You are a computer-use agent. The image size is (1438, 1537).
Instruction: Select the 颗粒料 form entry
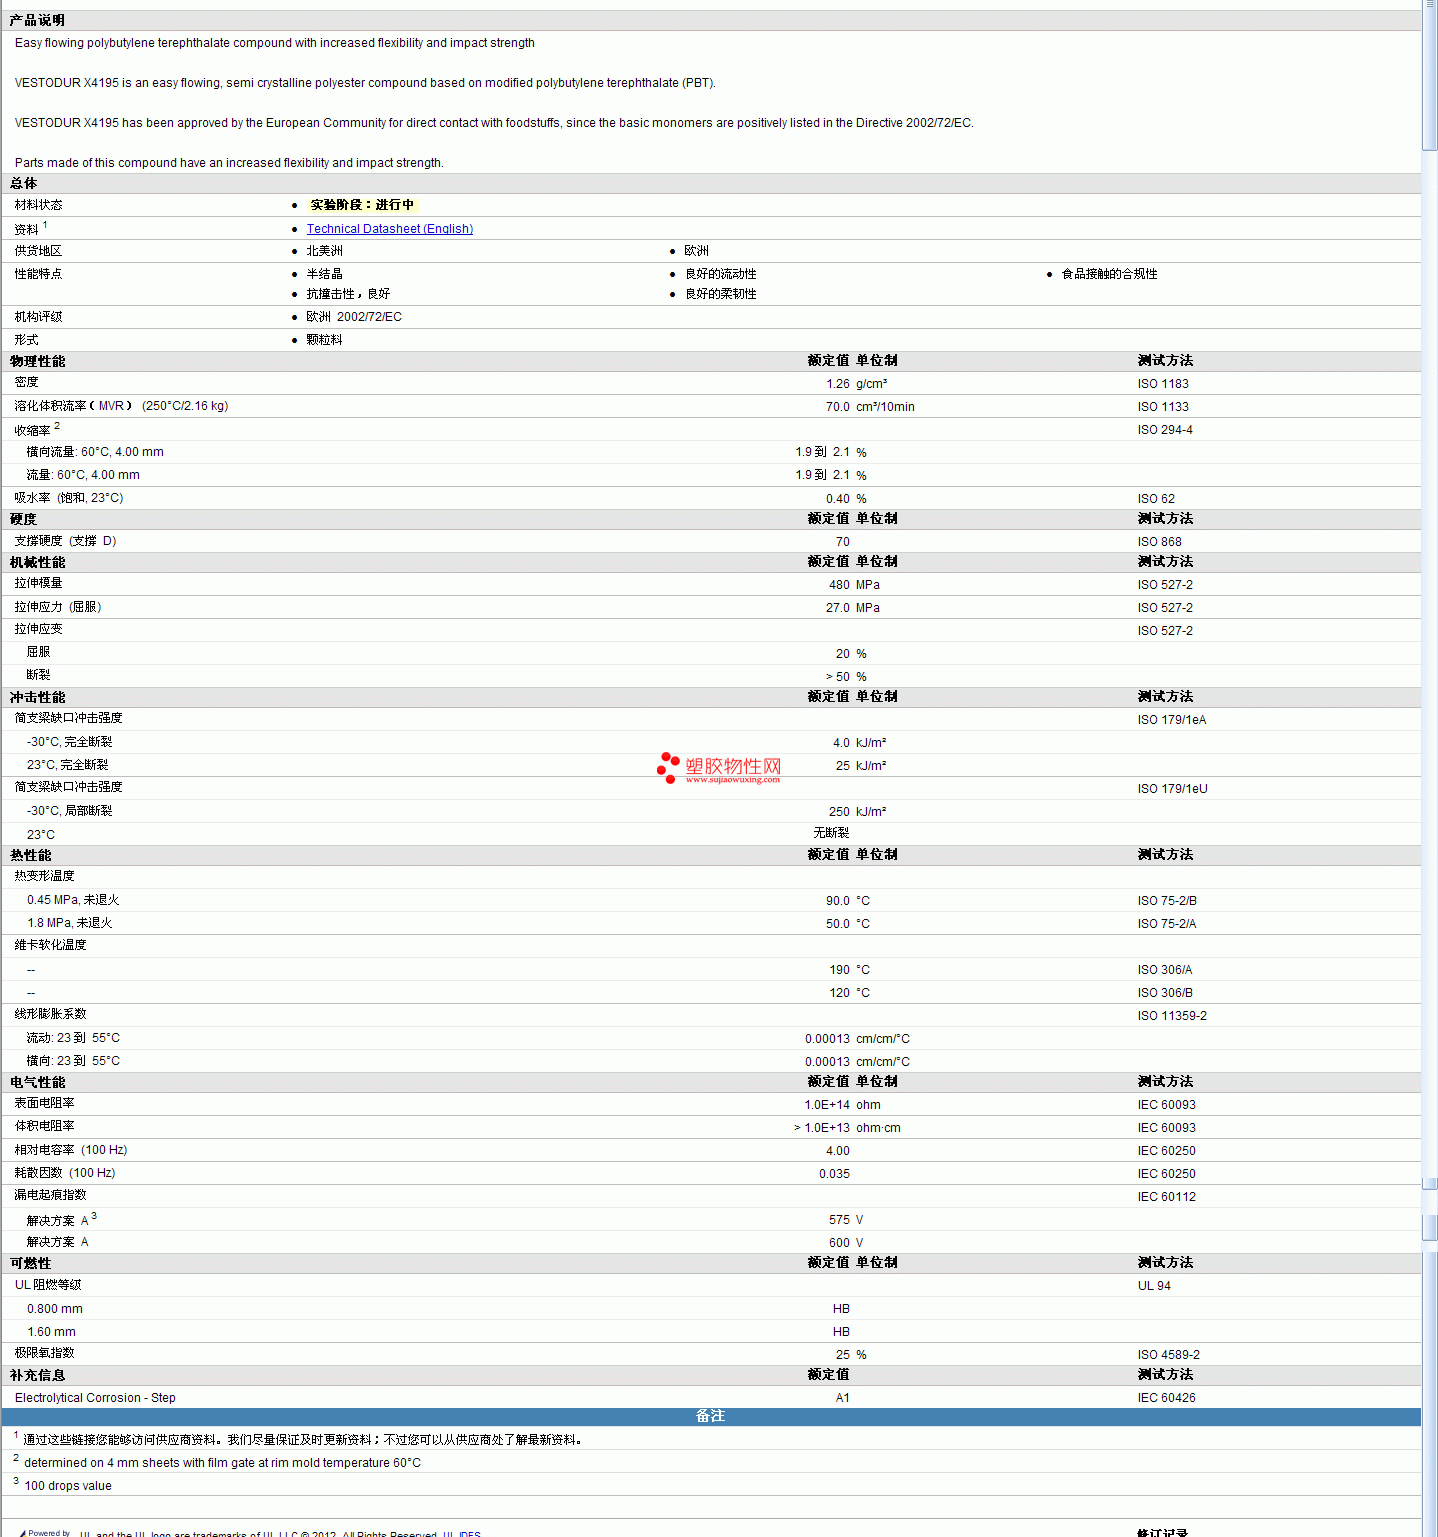325,340
